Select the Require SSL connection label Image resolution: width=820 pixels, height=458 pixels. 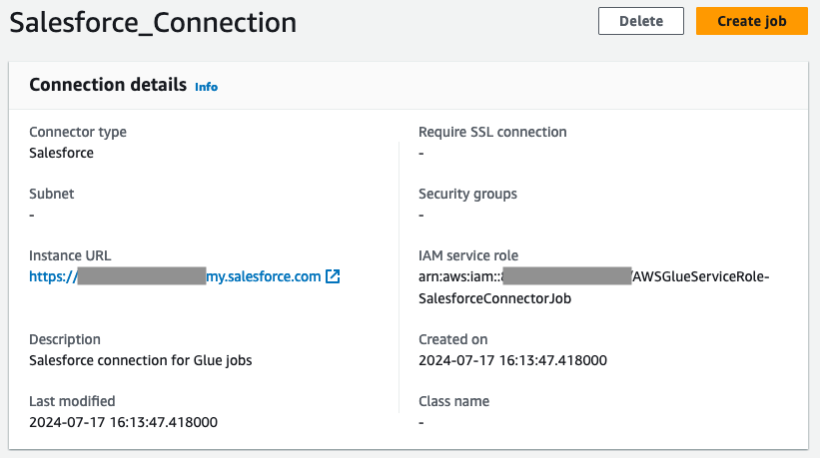click(493, 132)
